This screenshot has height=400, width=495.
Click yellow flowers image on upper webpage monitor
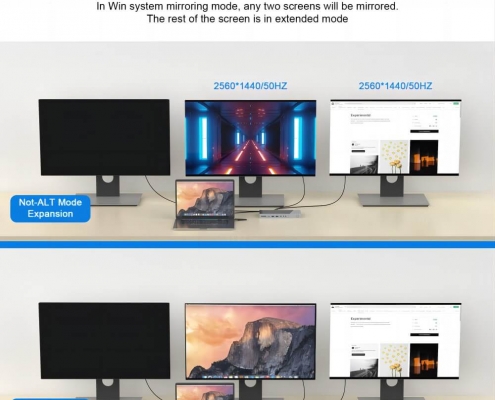pyautogui.click(x=394, y=156)
